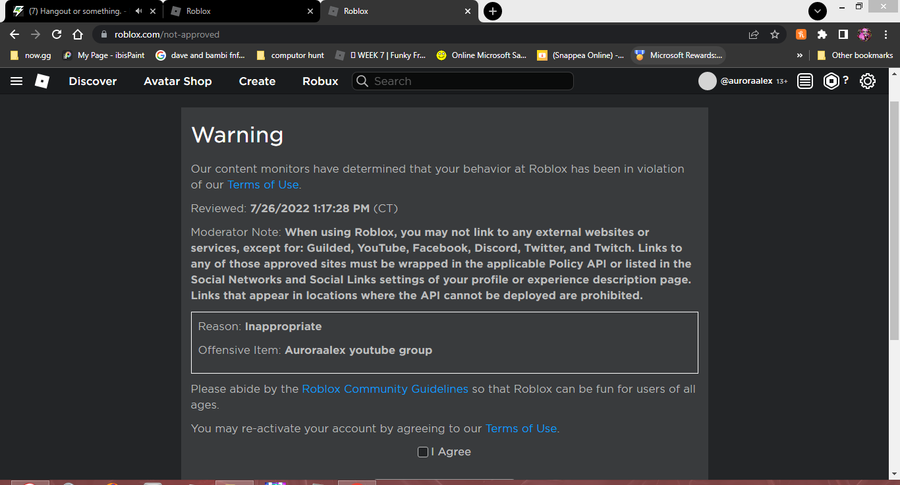Go back with the browser back arrow
Screen dimensions: 900x485
coord(14,34)
